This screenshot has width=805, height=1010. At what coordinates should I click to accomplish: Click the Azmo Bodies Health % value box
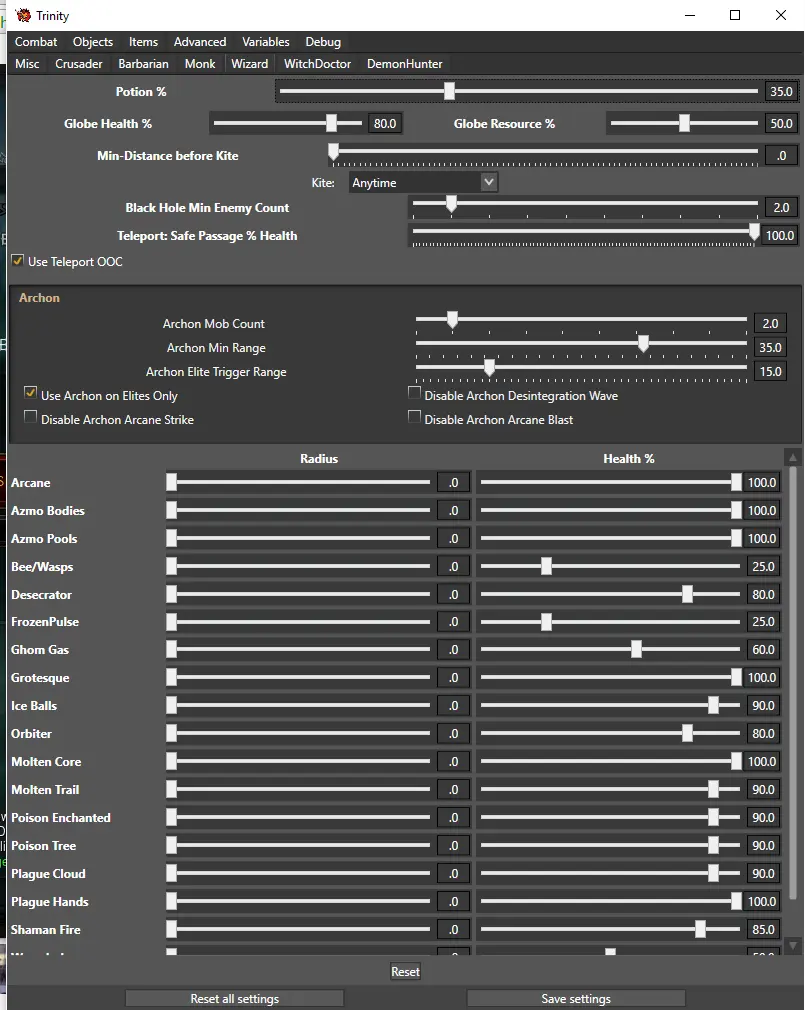(763, 510)
